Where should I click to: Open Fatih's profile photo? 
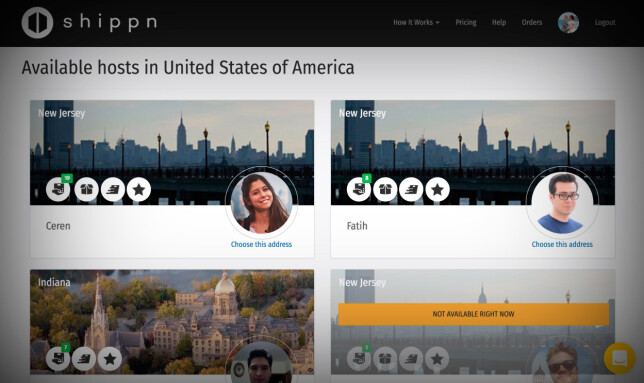pyautogui.click(x=562, y=202)
